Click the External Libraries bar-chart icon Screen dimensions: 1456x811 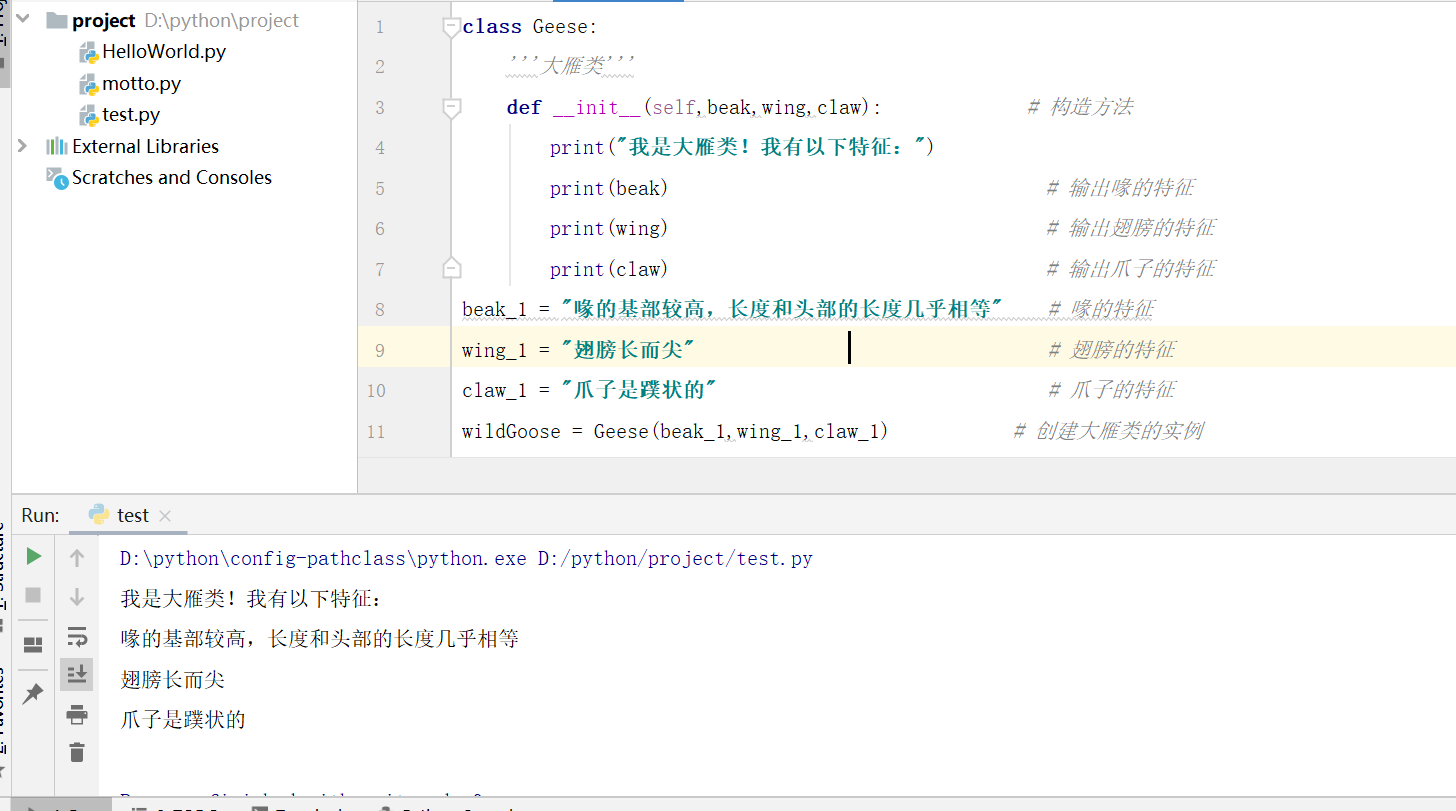coord(57,146)
